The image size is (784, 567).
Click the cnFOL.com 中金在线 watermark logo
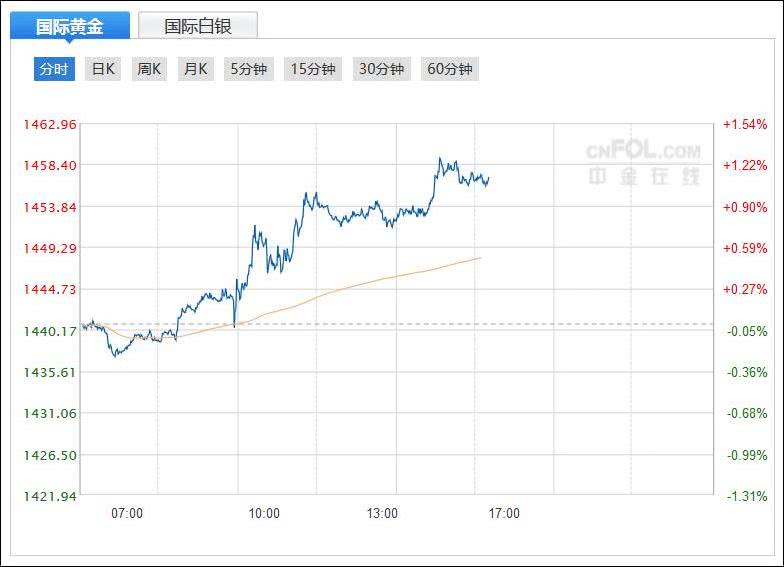pyautogui.click(x=643, y=163)
